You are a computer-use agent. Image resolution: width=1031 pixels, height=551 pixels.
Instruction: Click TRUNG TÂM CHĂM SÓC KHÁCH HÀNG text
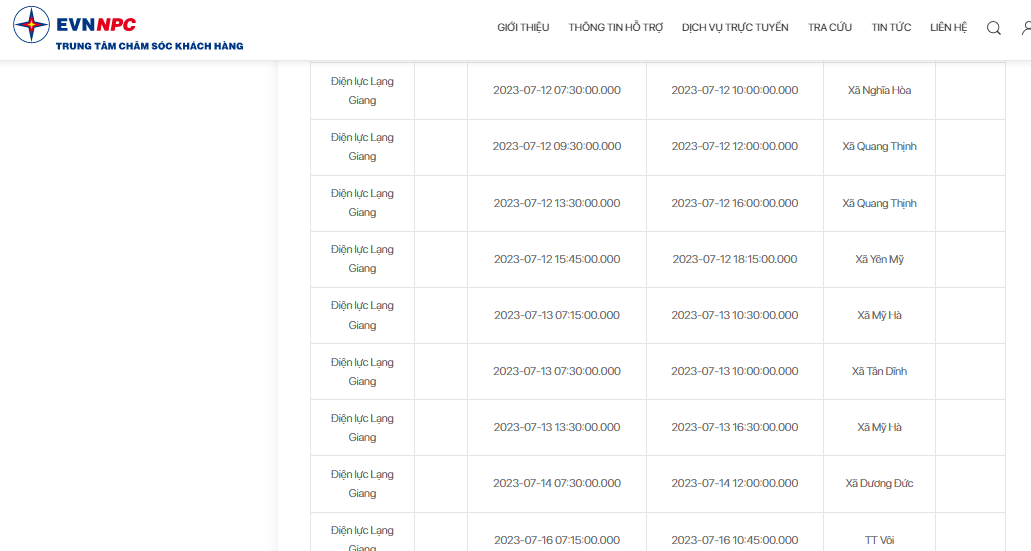click(x=149, y=46)
